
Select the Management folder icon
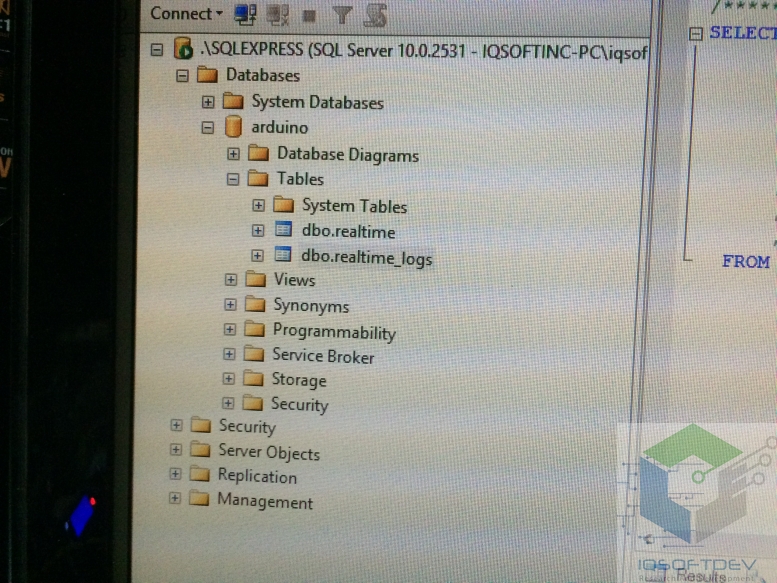pyautogui.click(x=199, y=498)
